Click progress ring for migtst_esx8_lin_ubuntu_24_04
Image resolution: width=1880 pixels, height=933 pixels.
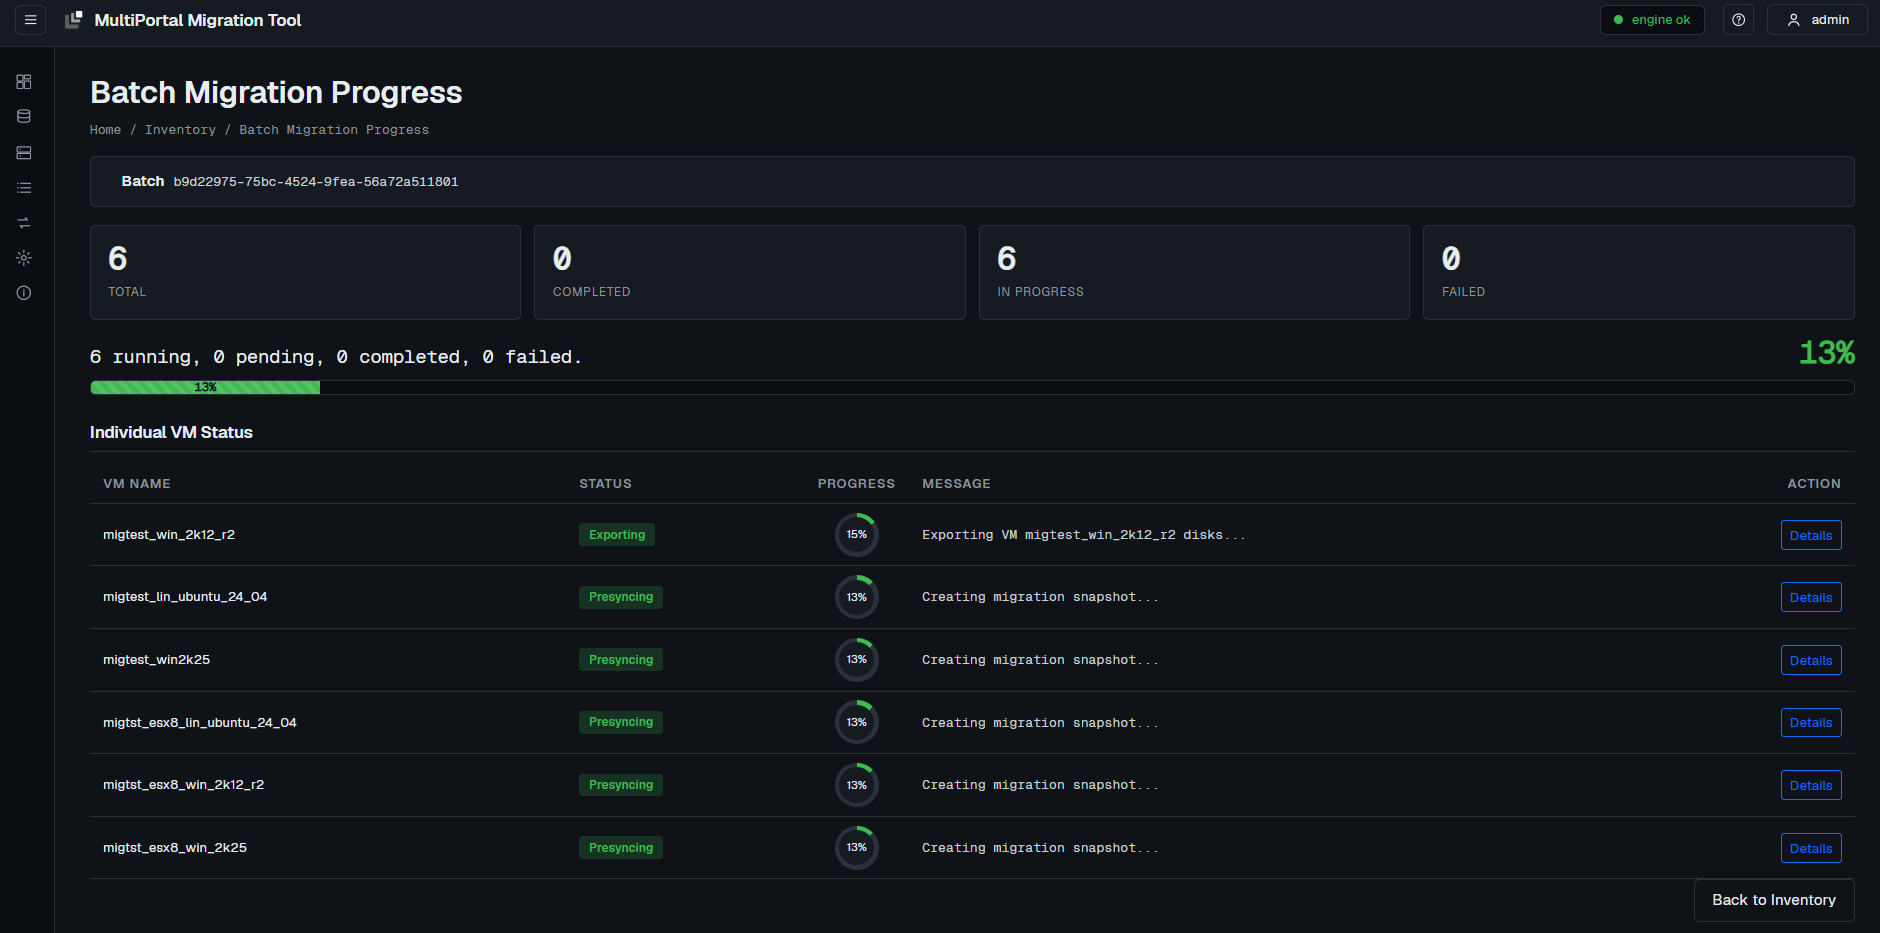(857, 722)
